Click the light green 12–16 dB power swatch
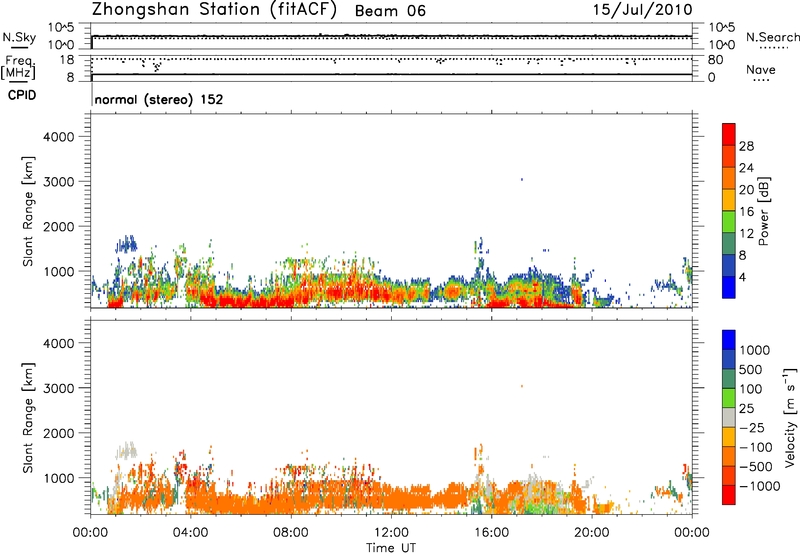 [x=729, y=222]
